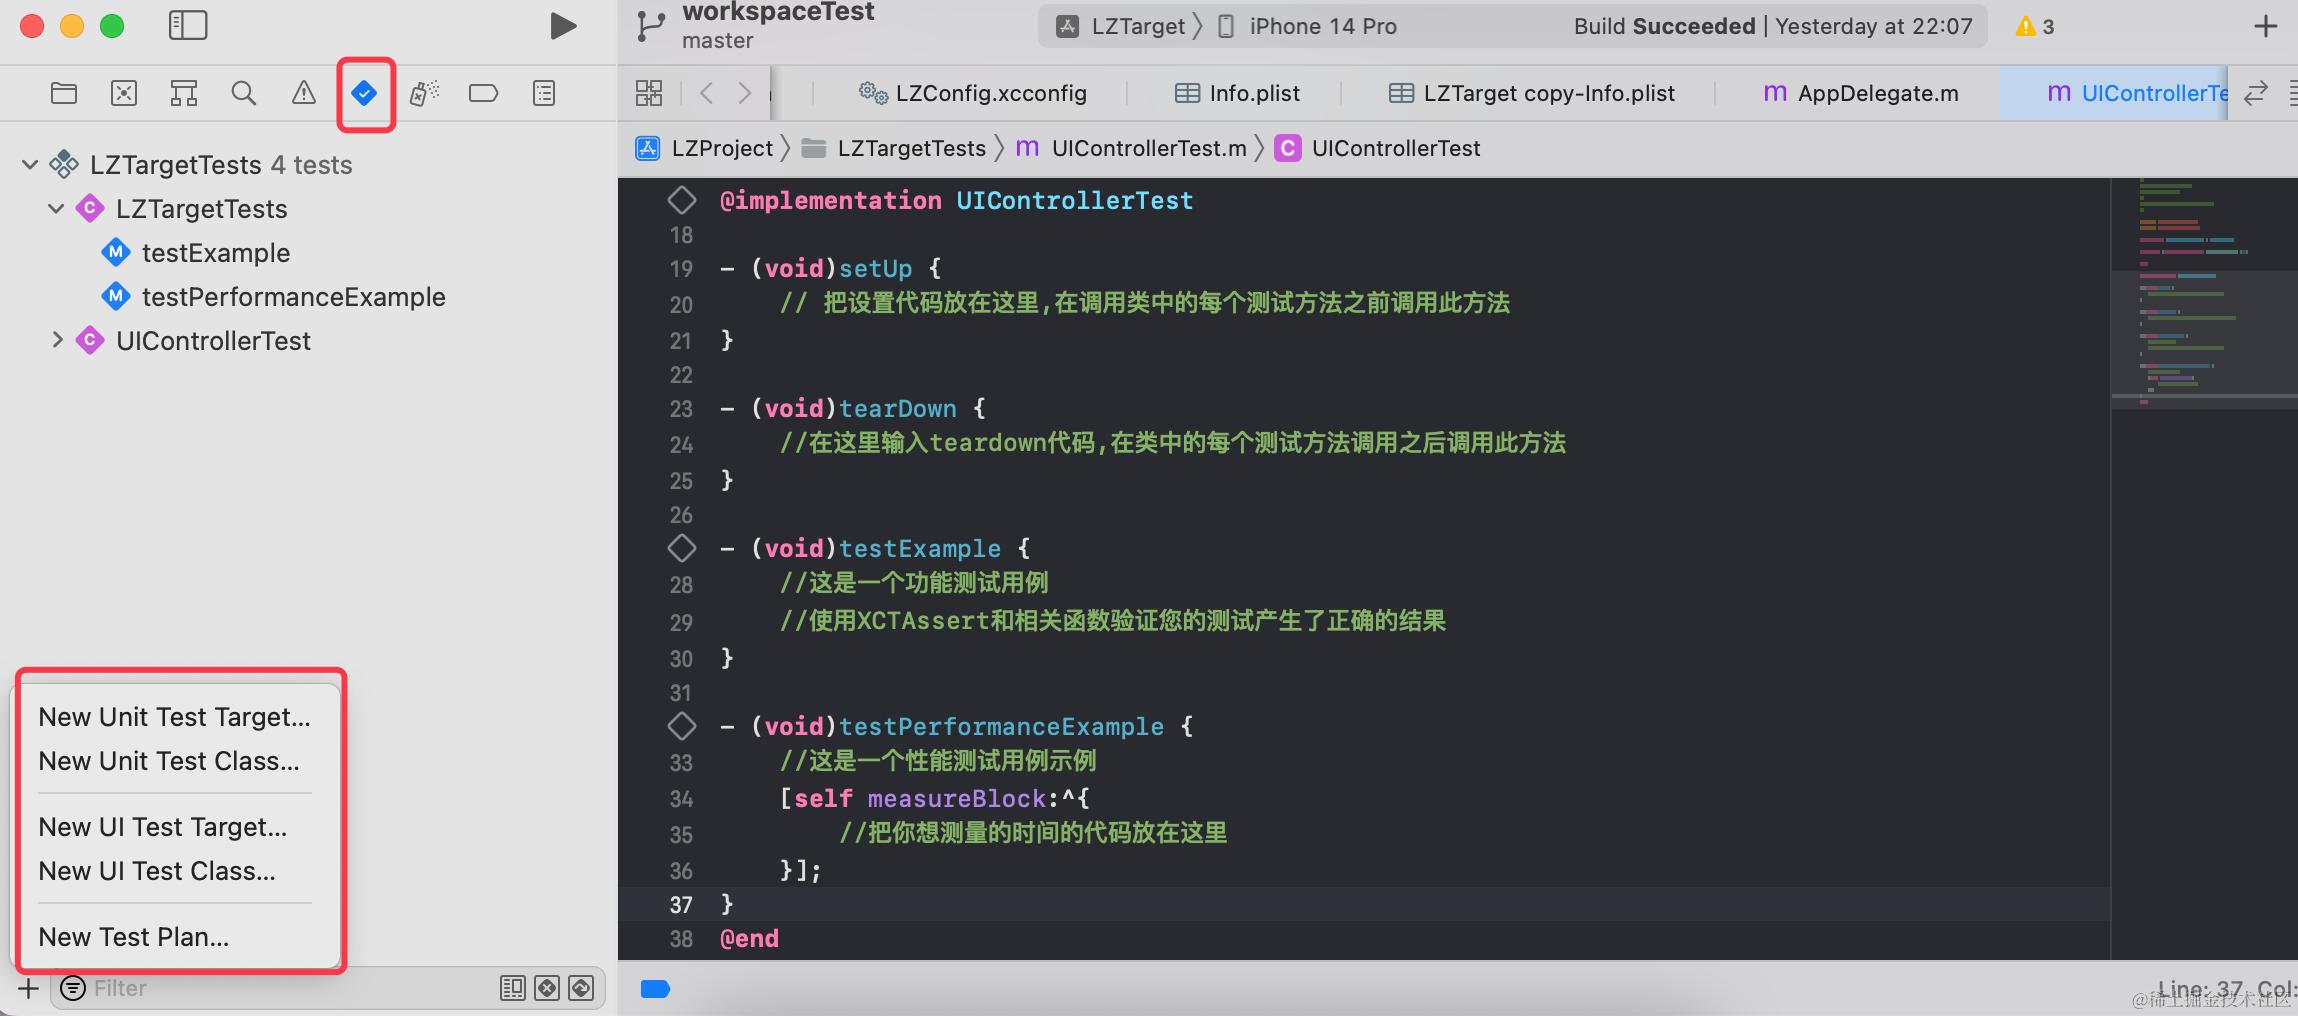View the 3 warnings indicator
Image resolution: width=2298 pixels, height=1016 pixels.
point(2034,26)
